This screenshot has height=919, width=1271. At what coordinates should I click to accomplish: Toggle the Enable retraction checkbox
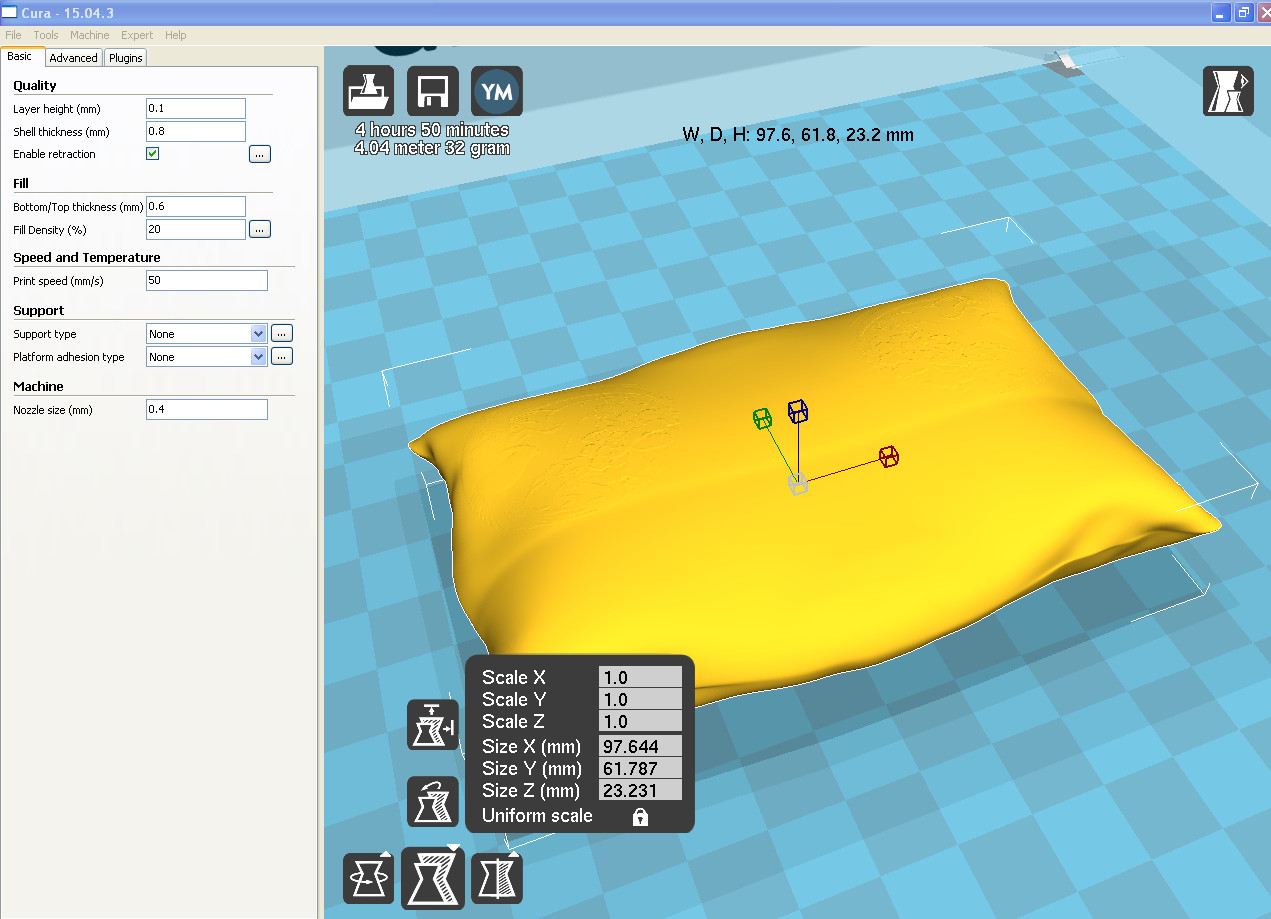(x=153, y=154)
